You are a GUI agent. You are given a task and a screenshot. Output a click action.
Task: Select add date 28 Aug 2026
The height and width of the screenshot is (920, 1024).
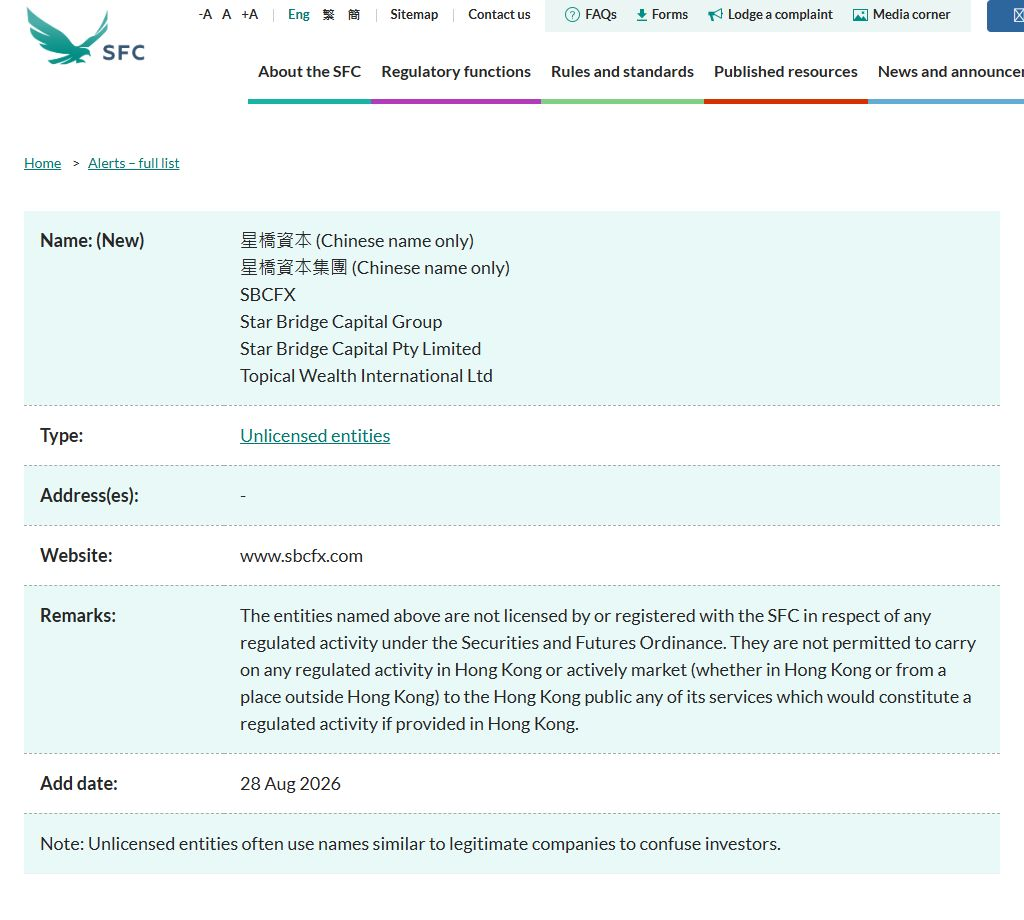pyautogui.click(x=290, y=784)
